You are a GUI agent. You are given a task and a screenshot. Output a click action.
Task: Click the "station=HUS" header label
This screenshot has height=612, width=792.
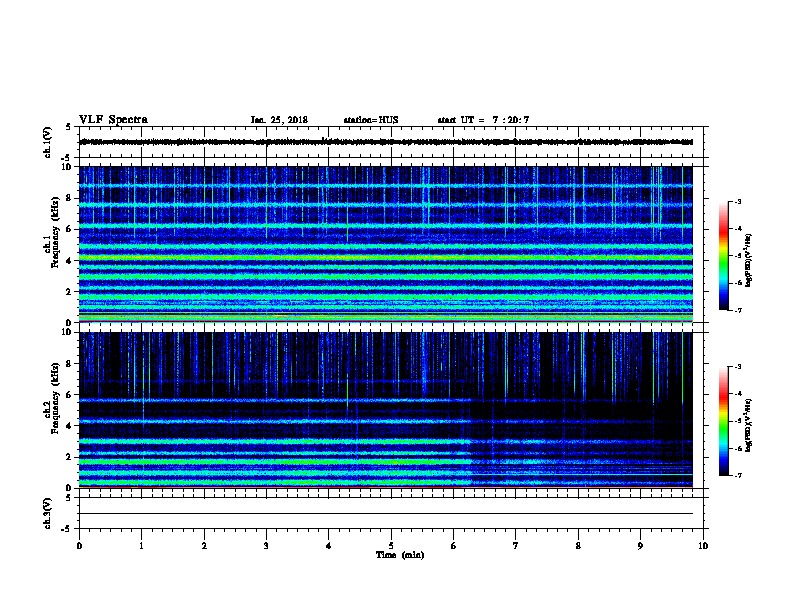(x=371, y=120)
